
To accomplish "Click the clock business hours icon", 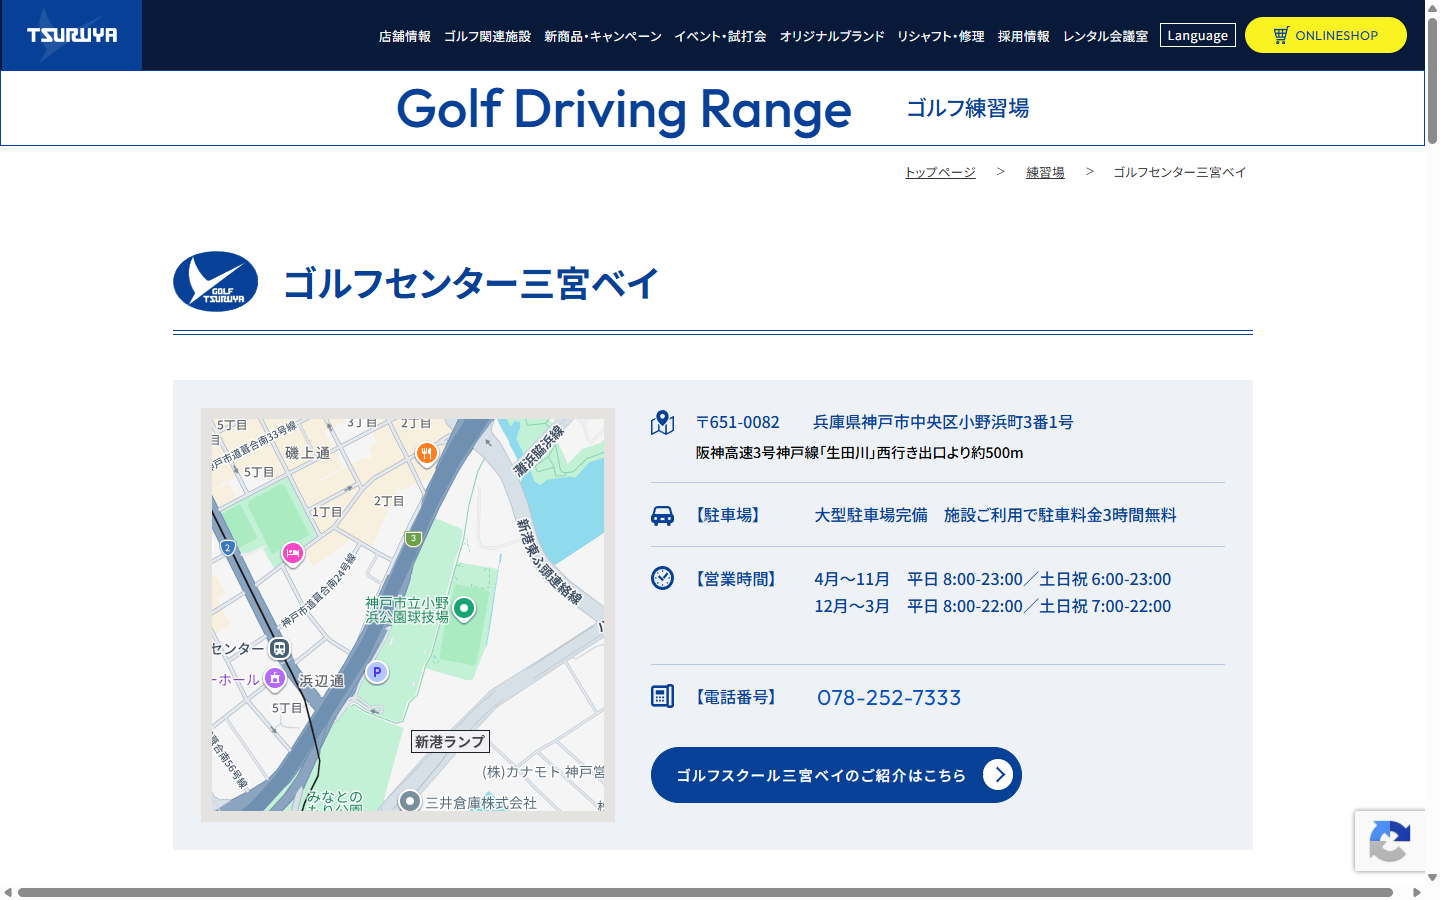I will 662,578.
